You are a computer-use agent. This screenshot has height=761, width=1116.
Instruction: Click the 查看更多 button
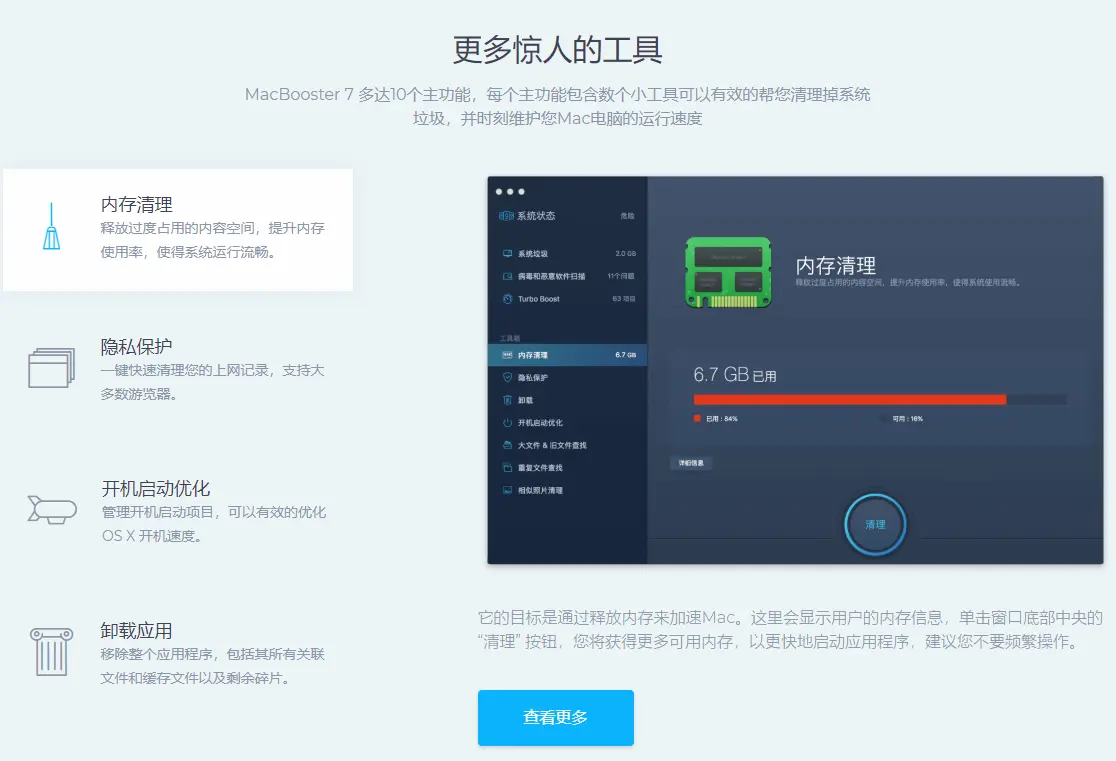556,718
